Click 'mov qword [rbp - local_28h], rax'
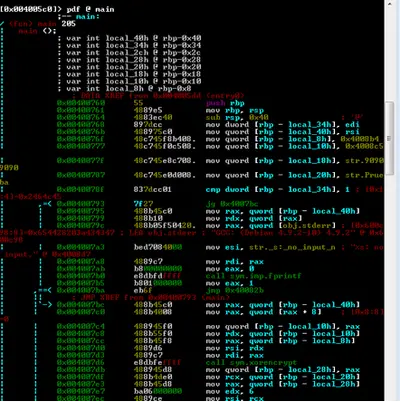 tap(282, 370)
